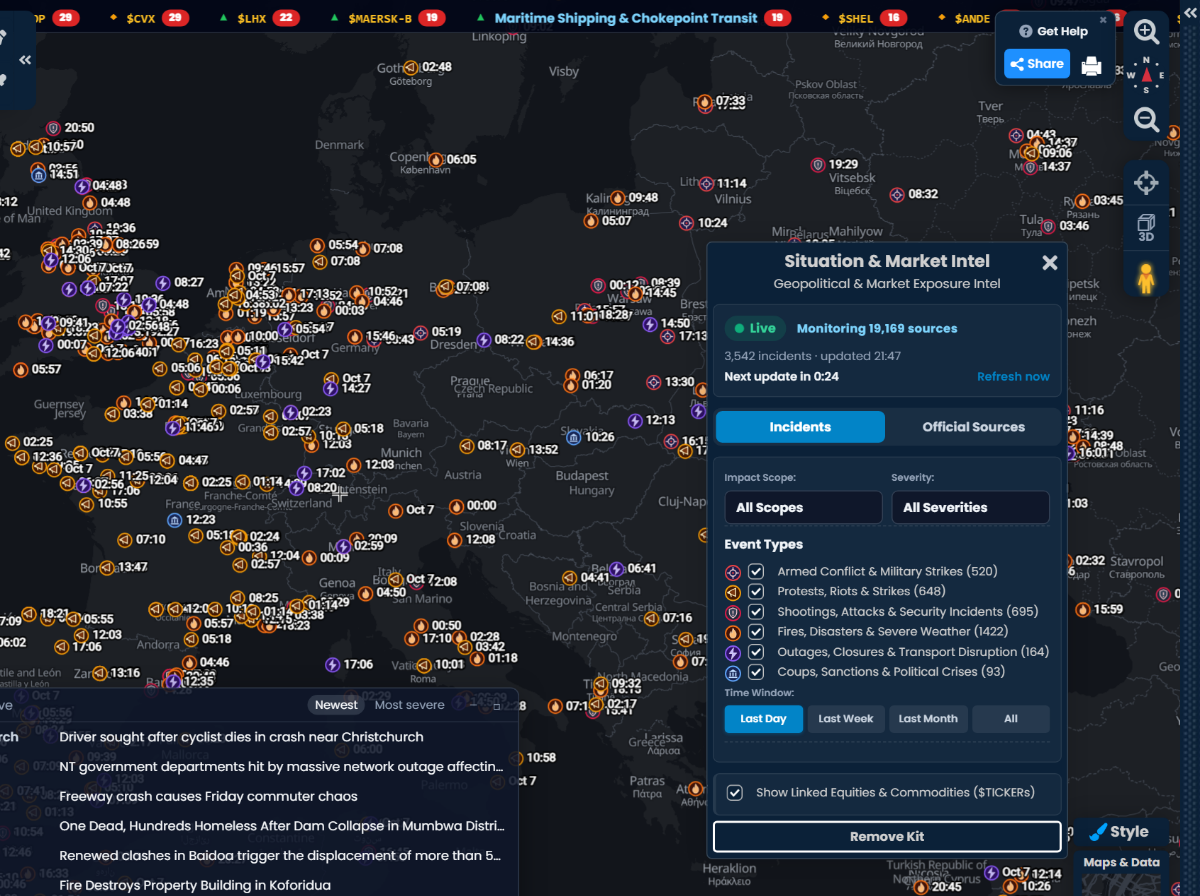The image size is (1200, 896).
Task: Toggle Shootings, Attacks & Security Incidents checkbox
Action: click(756, 611)
